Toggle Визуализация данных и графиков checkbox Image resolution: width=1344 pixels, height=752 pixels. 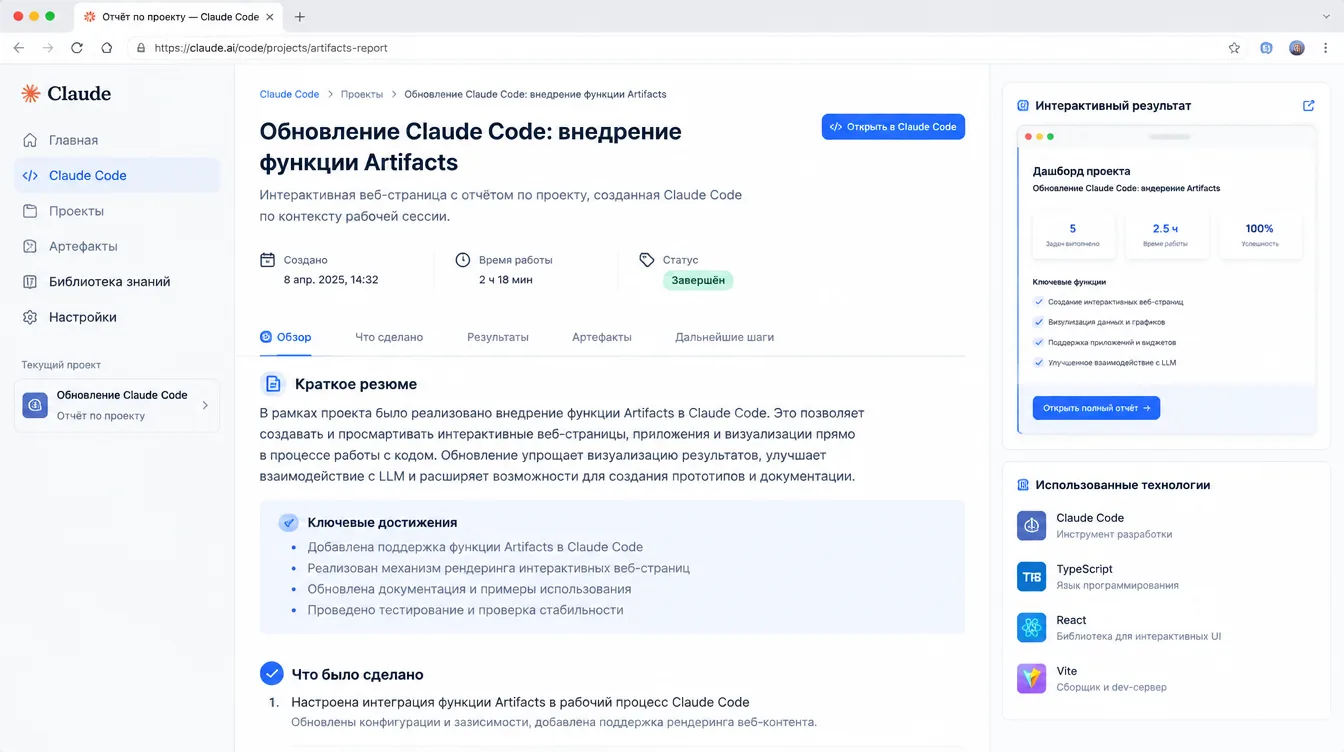1038,322
